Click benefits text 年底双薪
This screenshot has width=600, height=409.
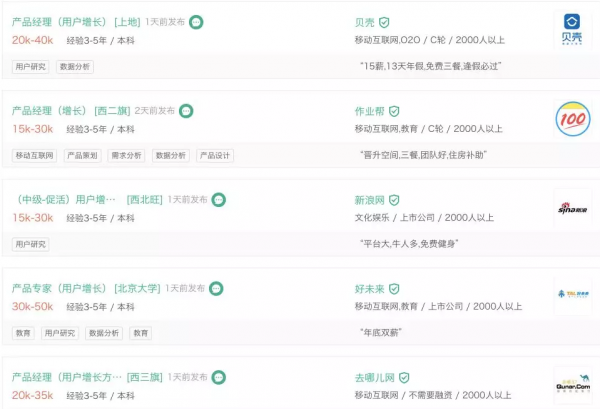(381, 332)
